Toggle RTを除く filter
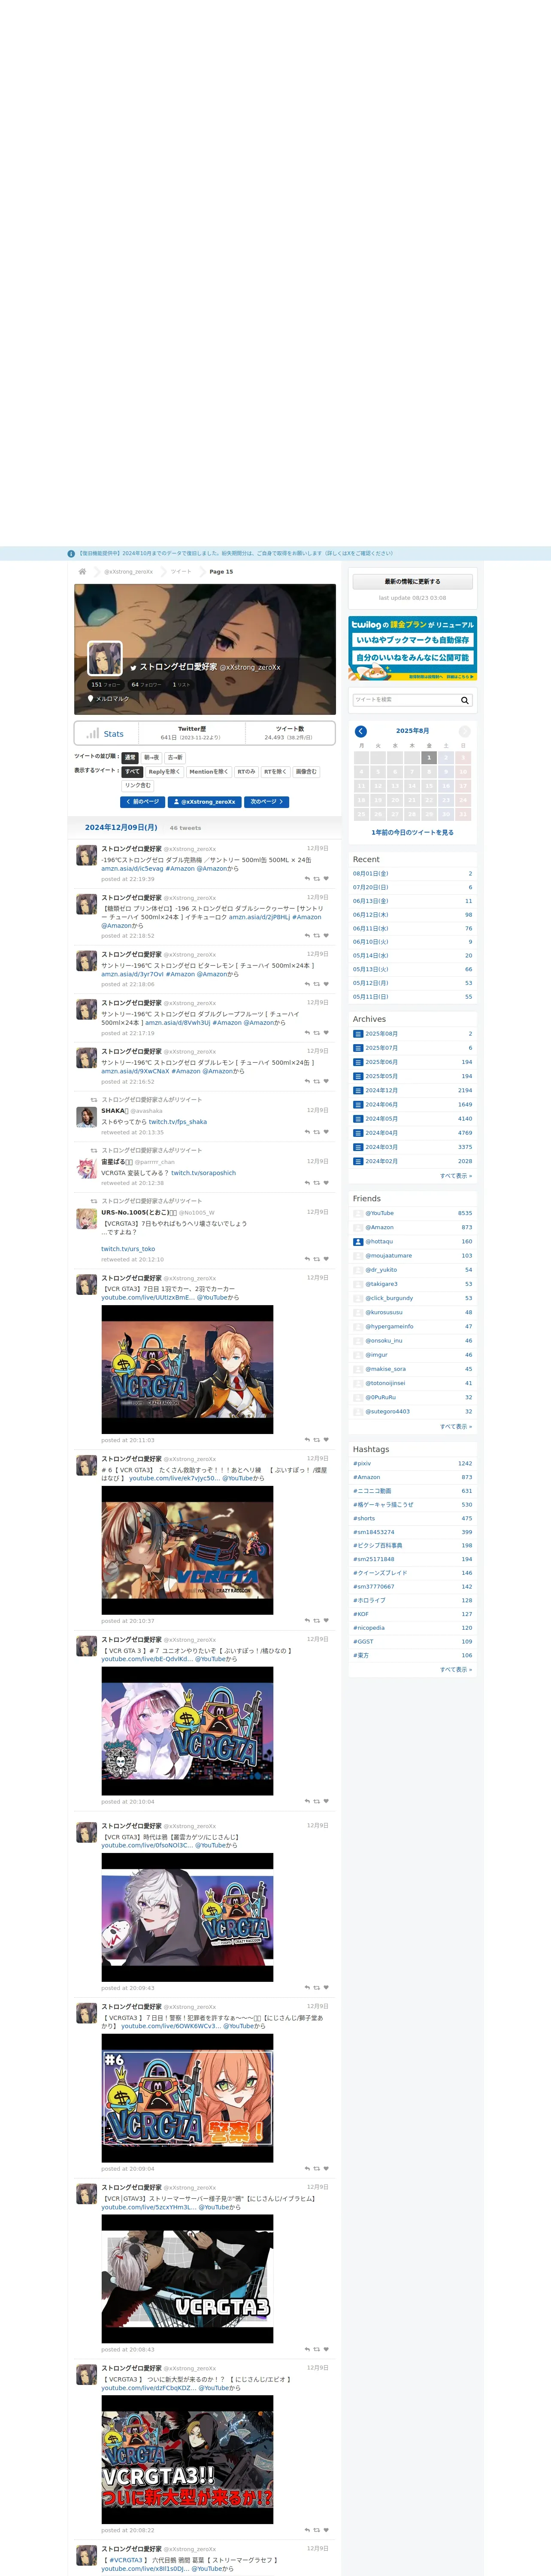The width and height of the screenshot is (551, 2576). point(275,772)
